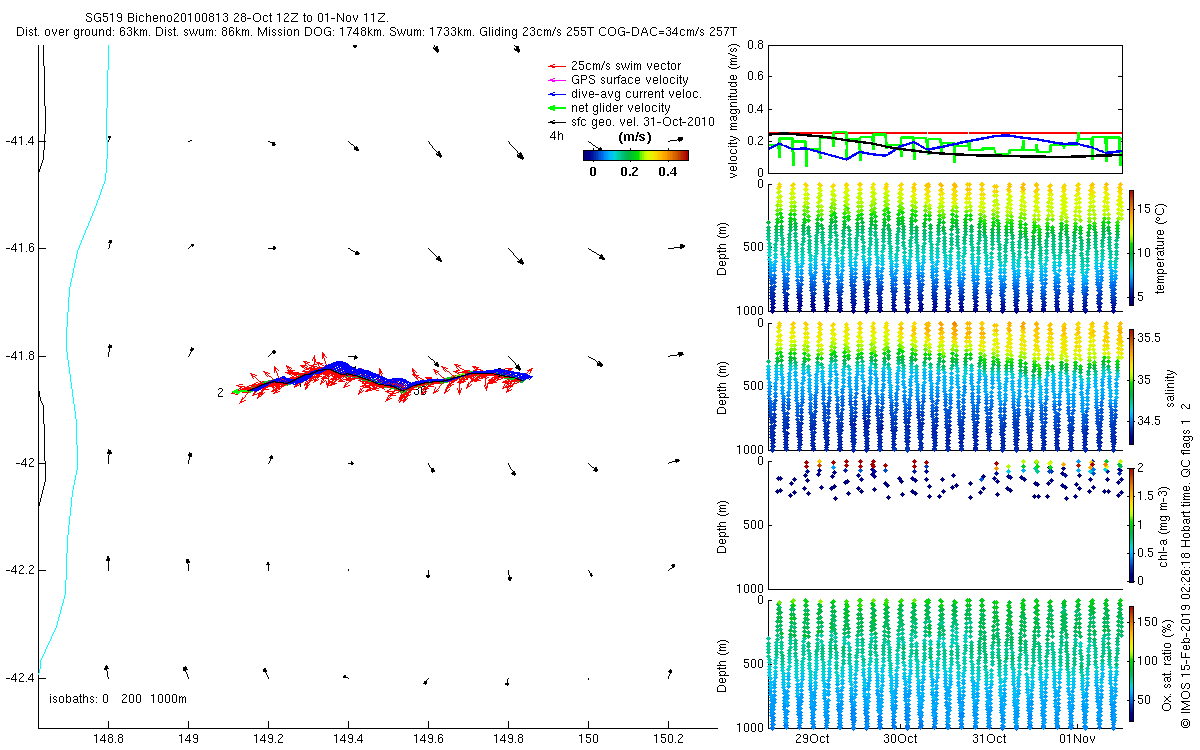Click the '29Oct' date tick label
The image size is (1200, 750).
pyautogui.click(x=811, y=740)
